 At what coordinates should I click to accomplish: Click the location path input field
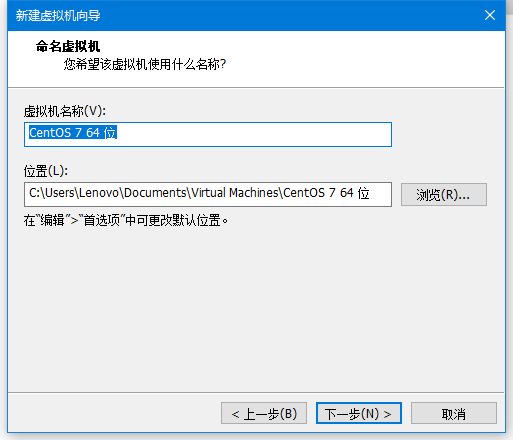coord(208,194)
